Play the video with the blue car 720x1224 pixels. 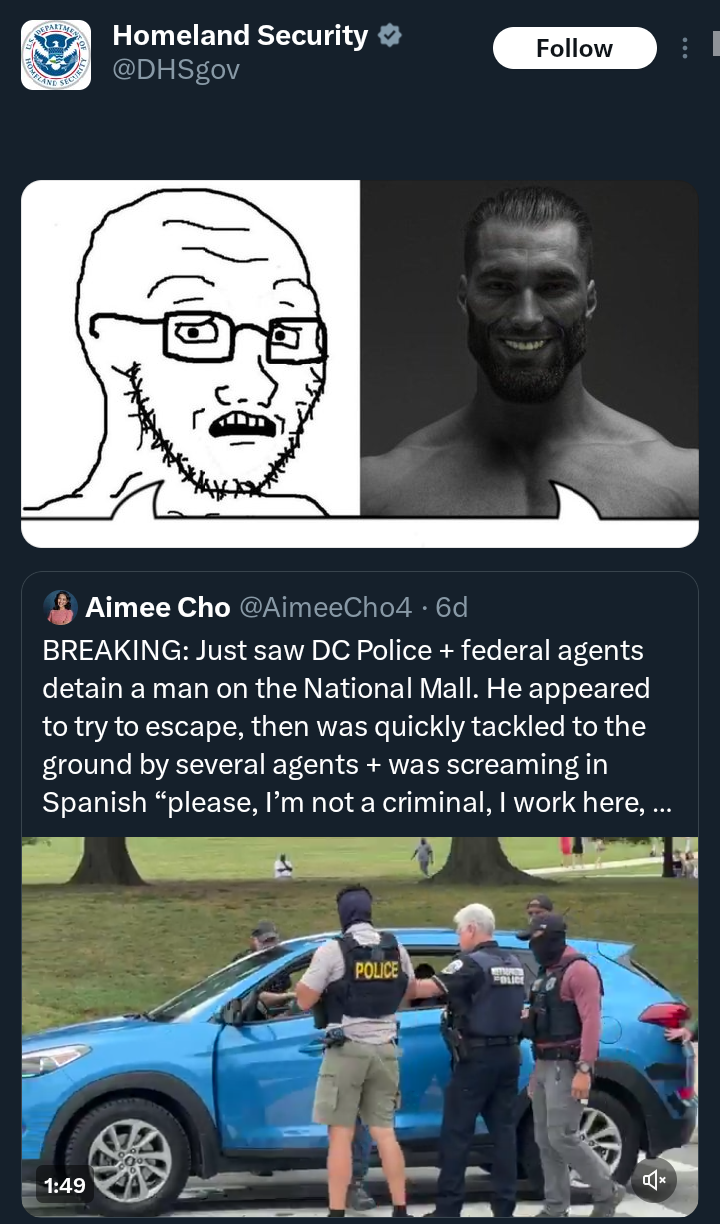point(360,1027)
